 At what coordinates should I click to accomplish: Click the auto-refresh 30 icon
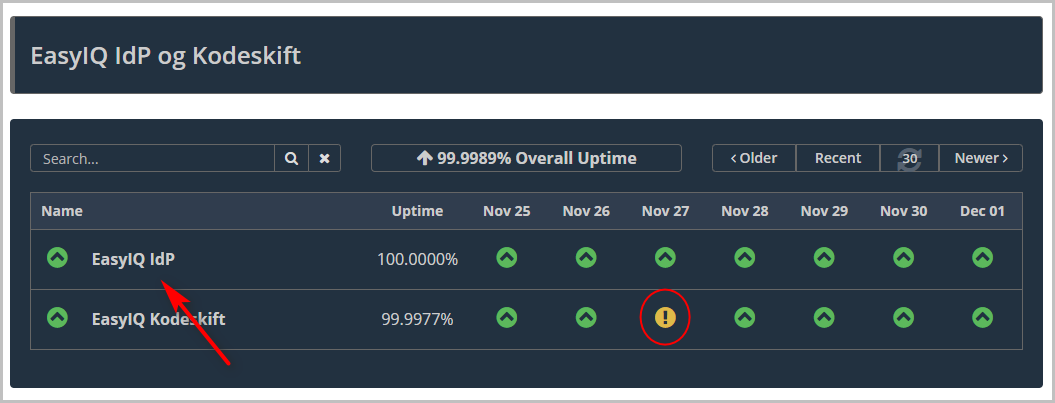[x=910, y=158]
